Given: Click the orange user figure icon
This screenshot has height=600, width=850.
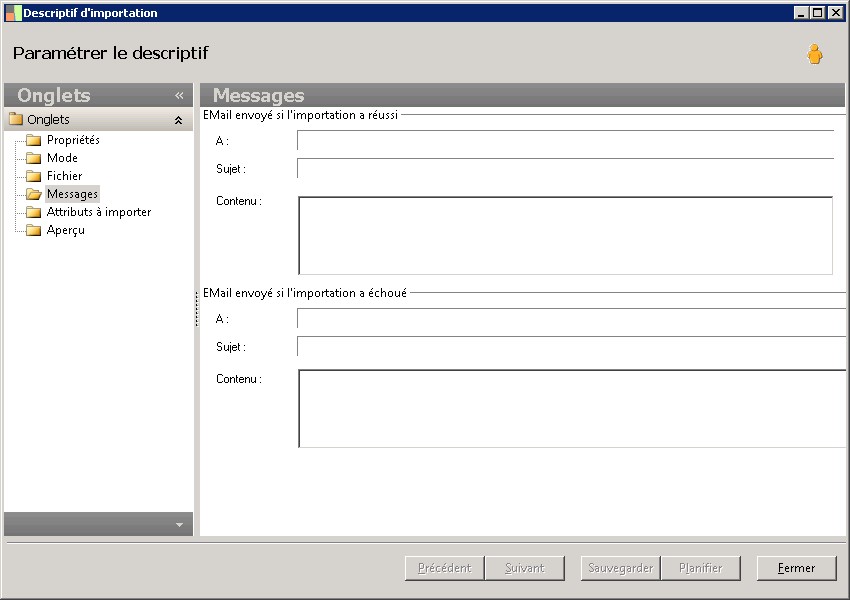Looking at the screenshot, I should pos(814,54).
